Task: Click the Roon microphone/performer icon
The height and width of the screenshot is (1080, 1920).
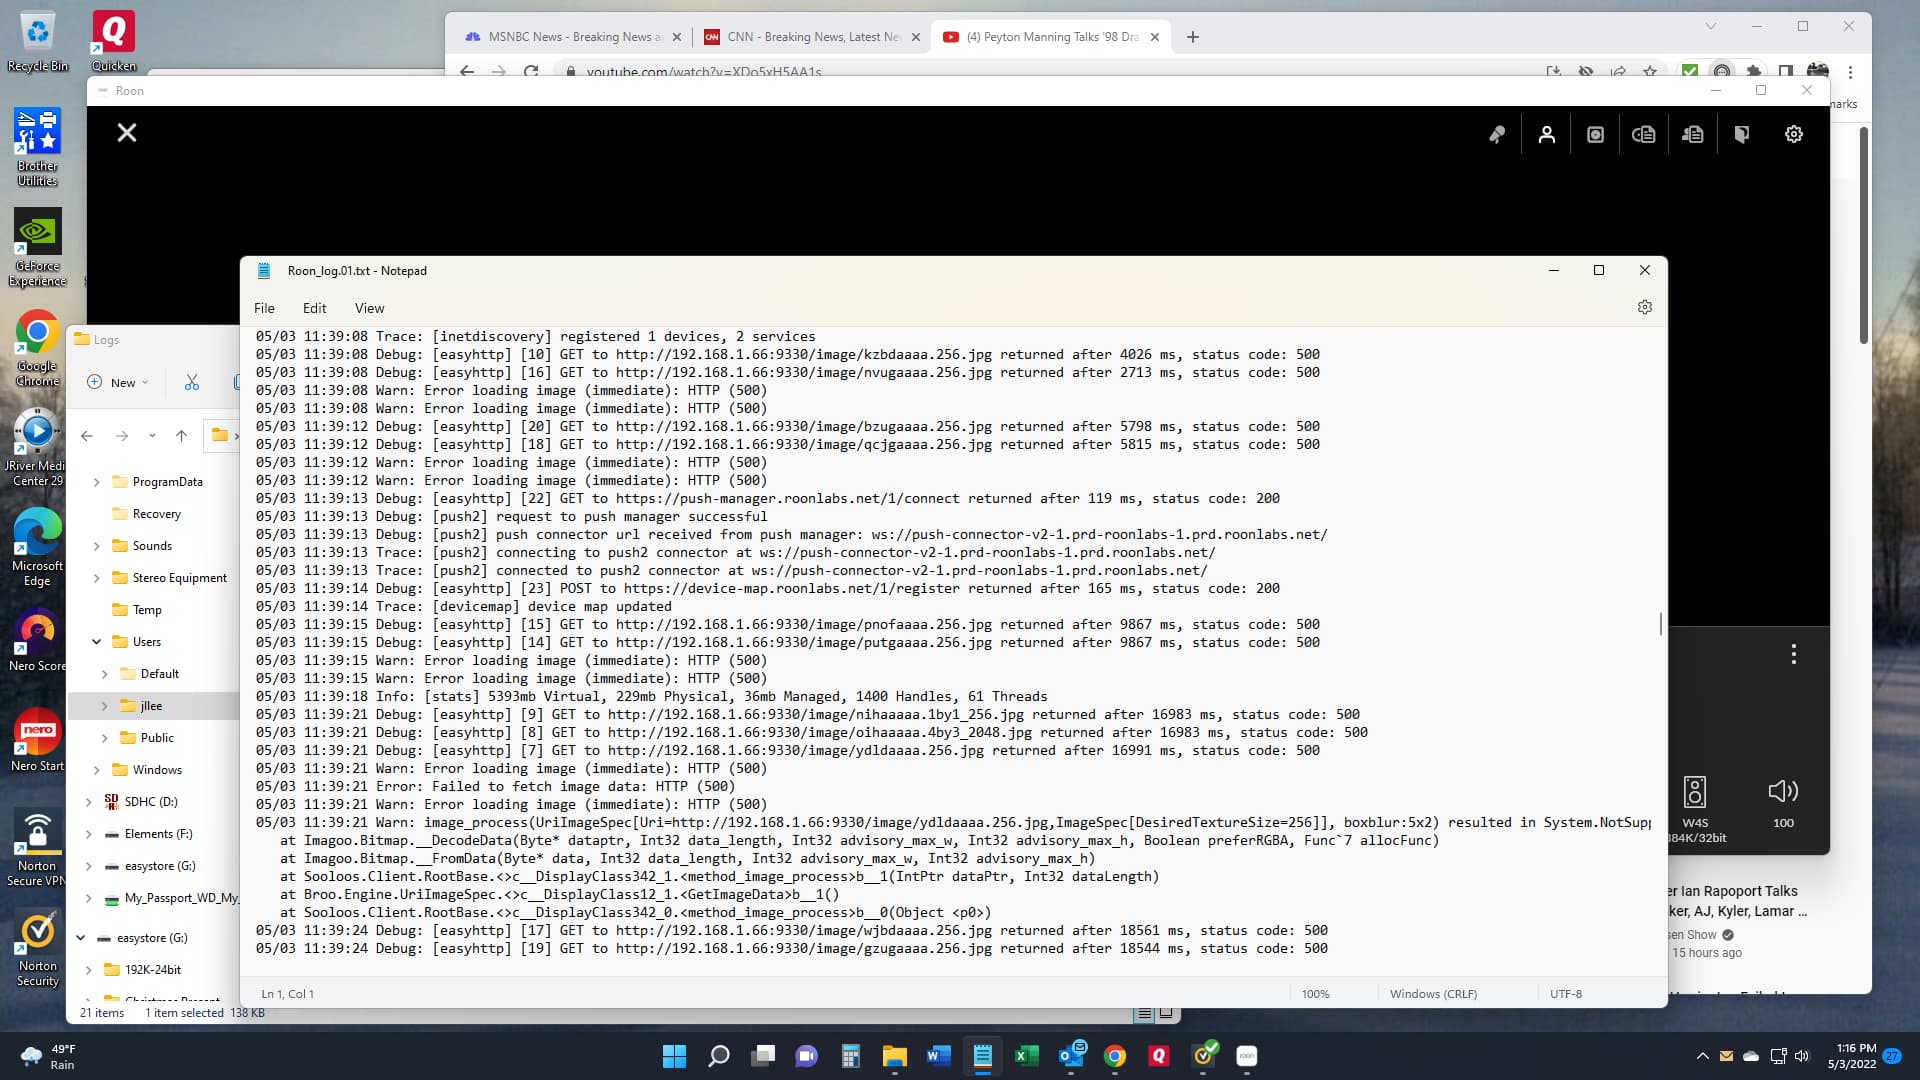Action: tap(1497, 134)
